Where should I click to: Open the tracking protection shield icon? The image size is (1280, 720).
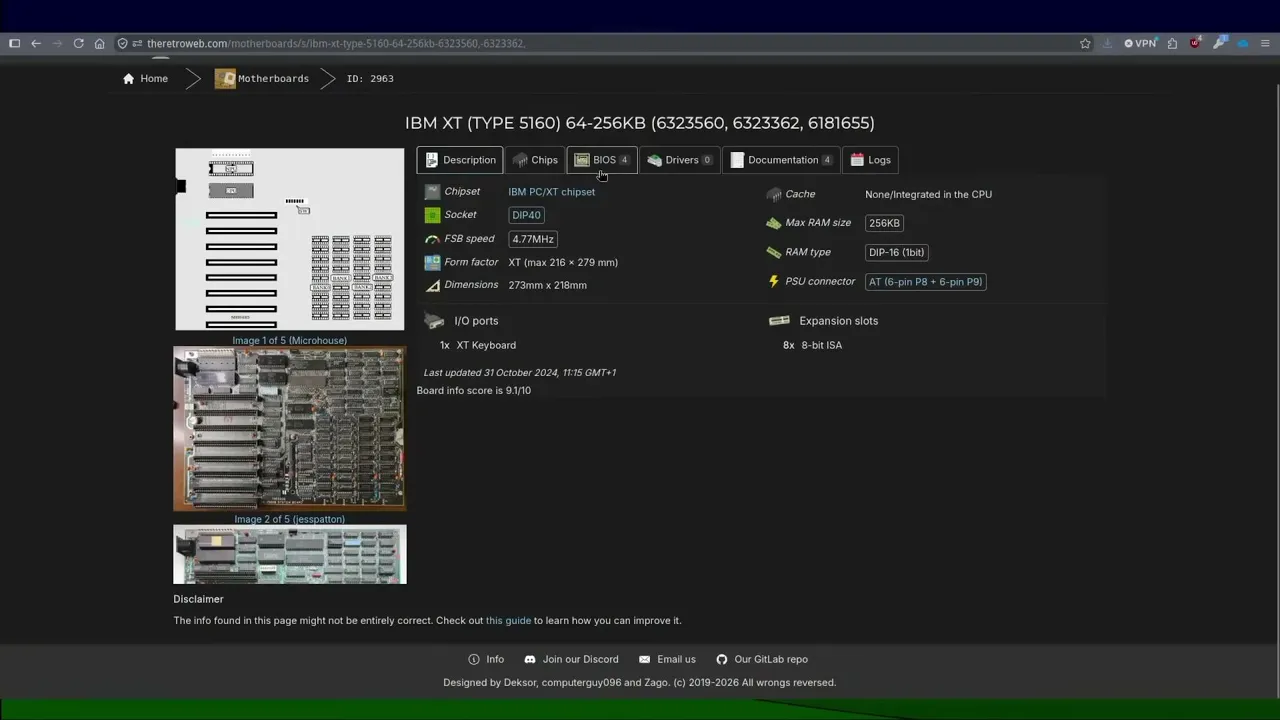(x=123, y=43)
